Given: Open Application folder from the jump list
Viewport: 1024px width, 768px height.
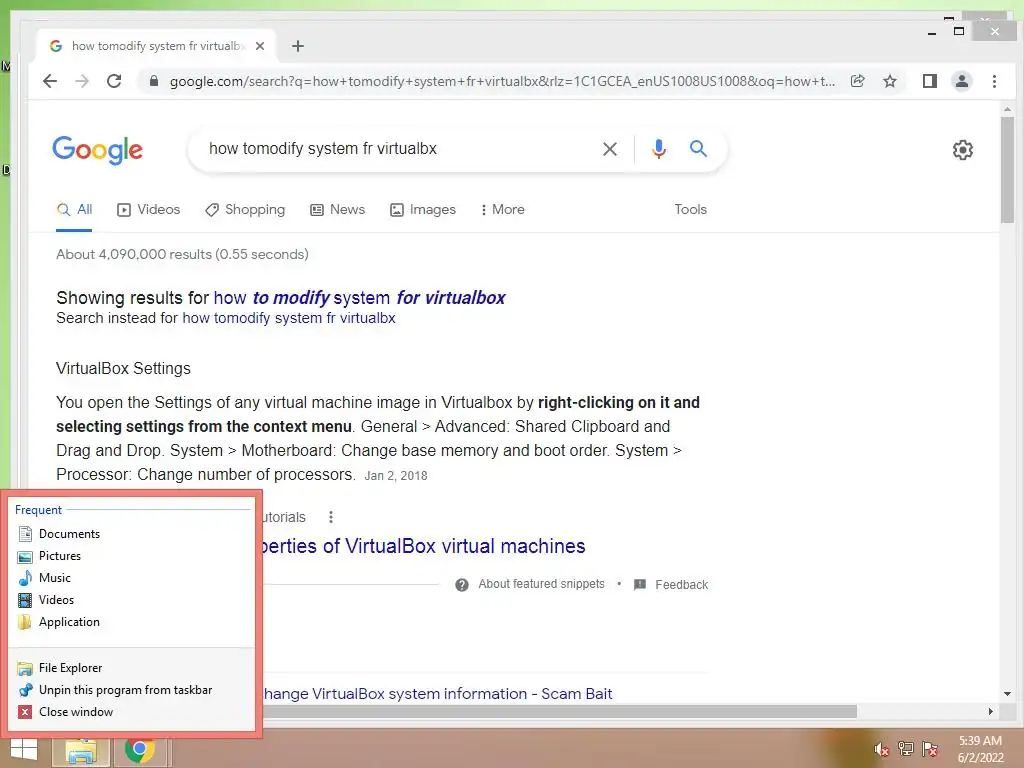Looking at the screenshot, I should [131, 622].
